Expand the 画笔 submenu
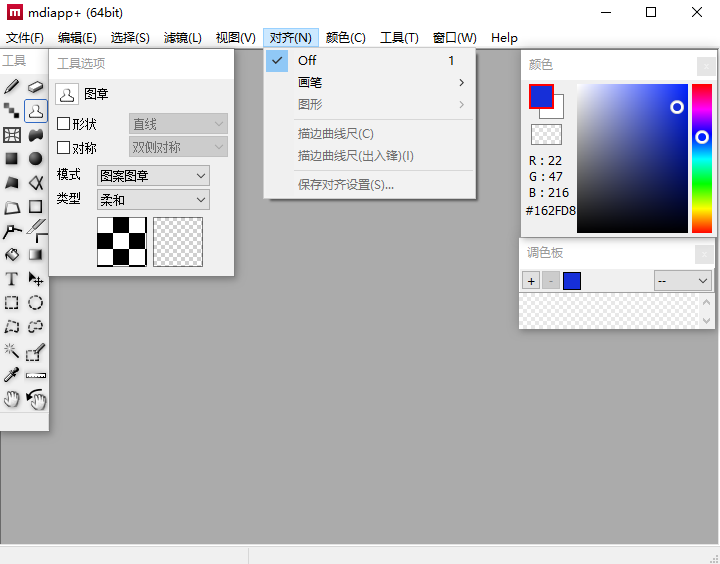Image resolution: width=720 pixels, height=564 pixels. 370,83
